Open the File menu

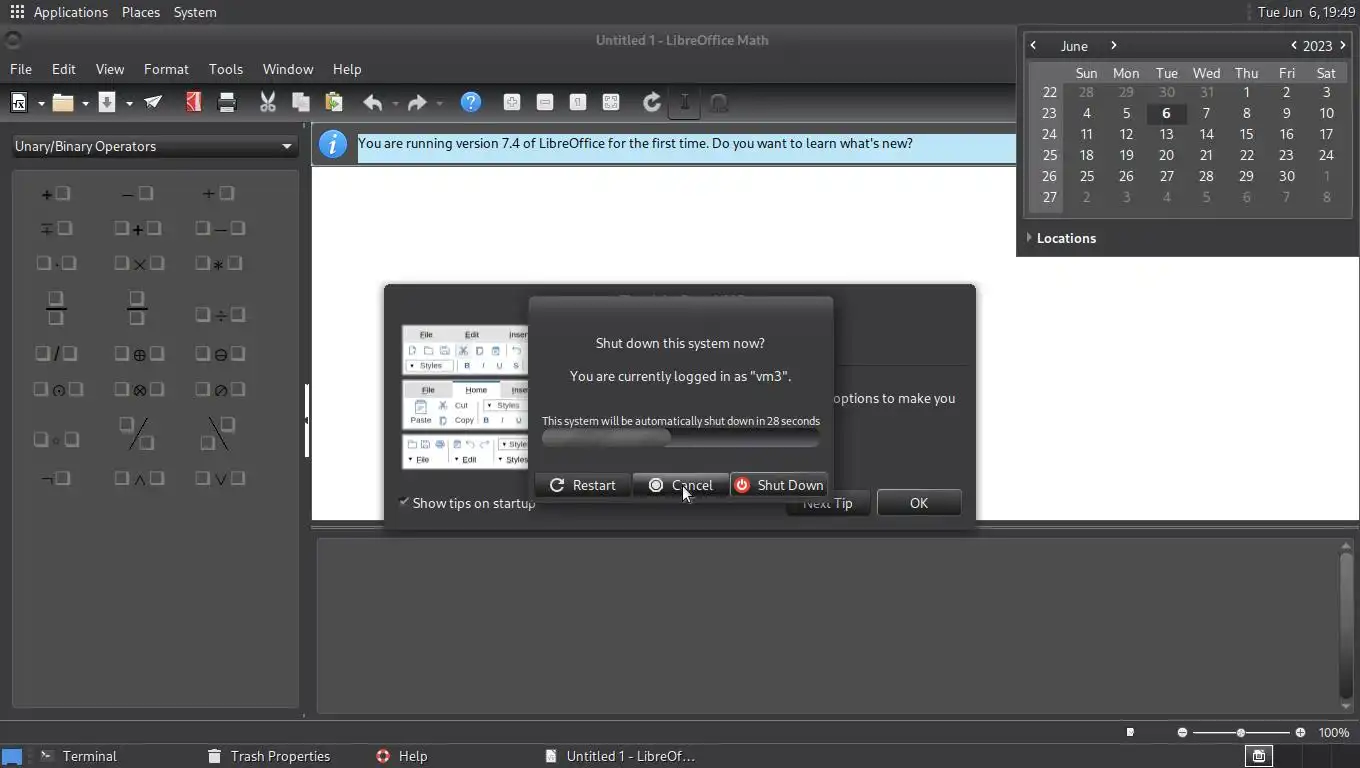coord(21,69)
